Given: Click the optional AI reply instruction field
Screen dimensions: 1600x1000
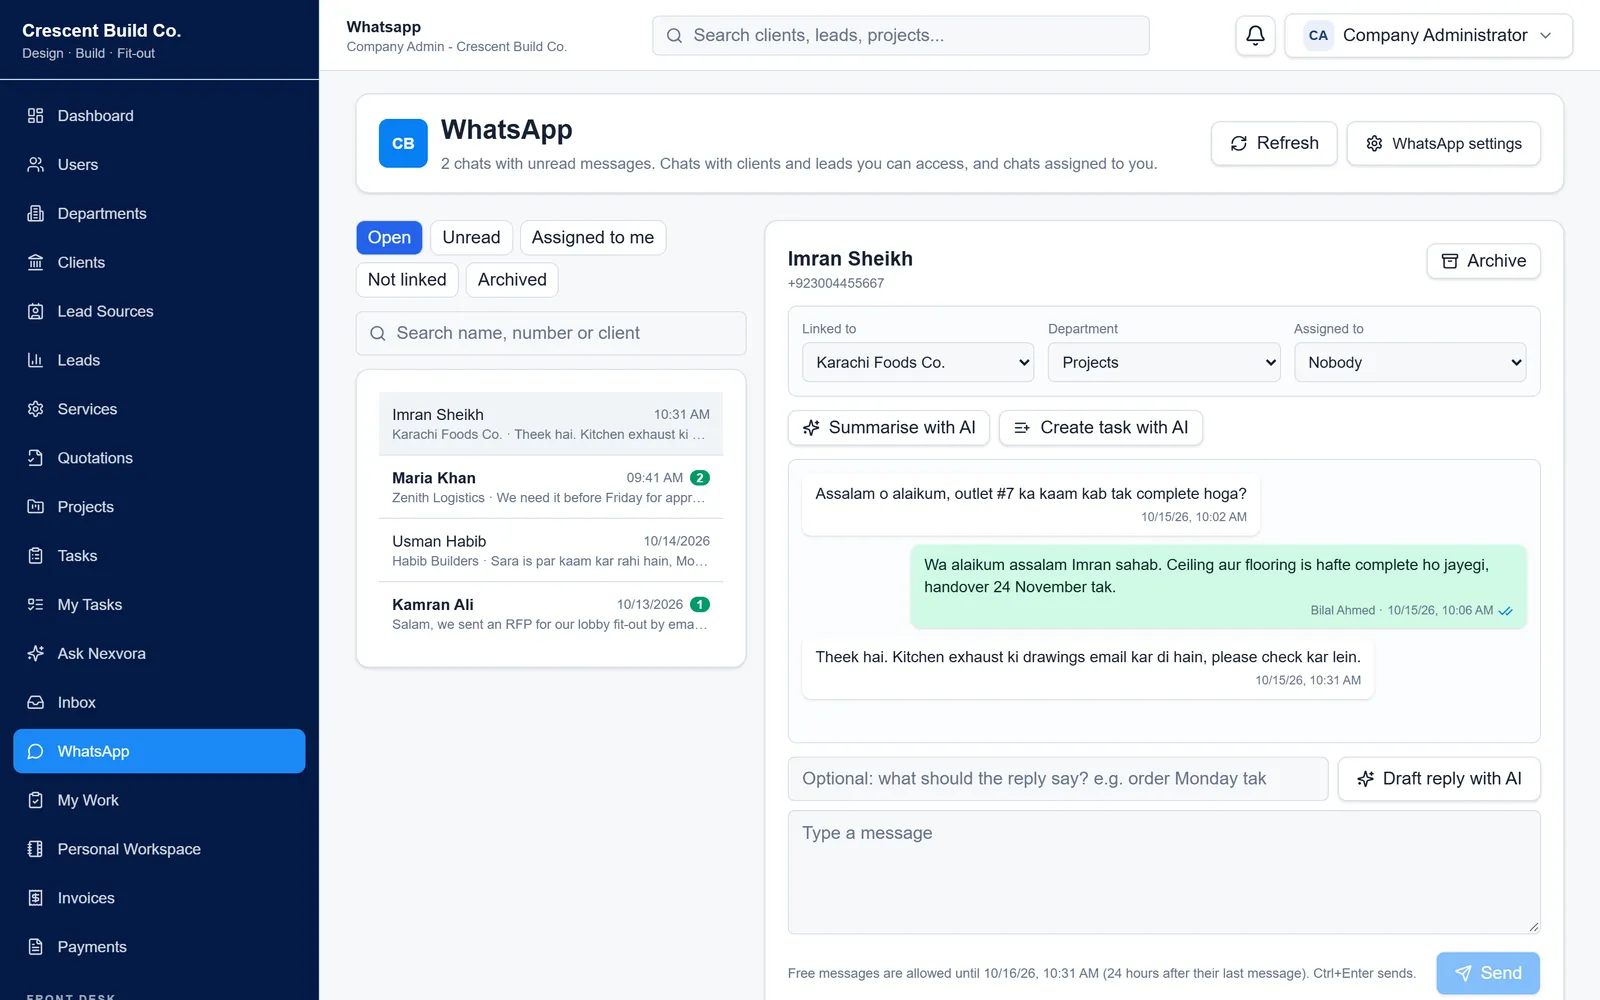Looking at the screenshot, I should pos(1058,779).
